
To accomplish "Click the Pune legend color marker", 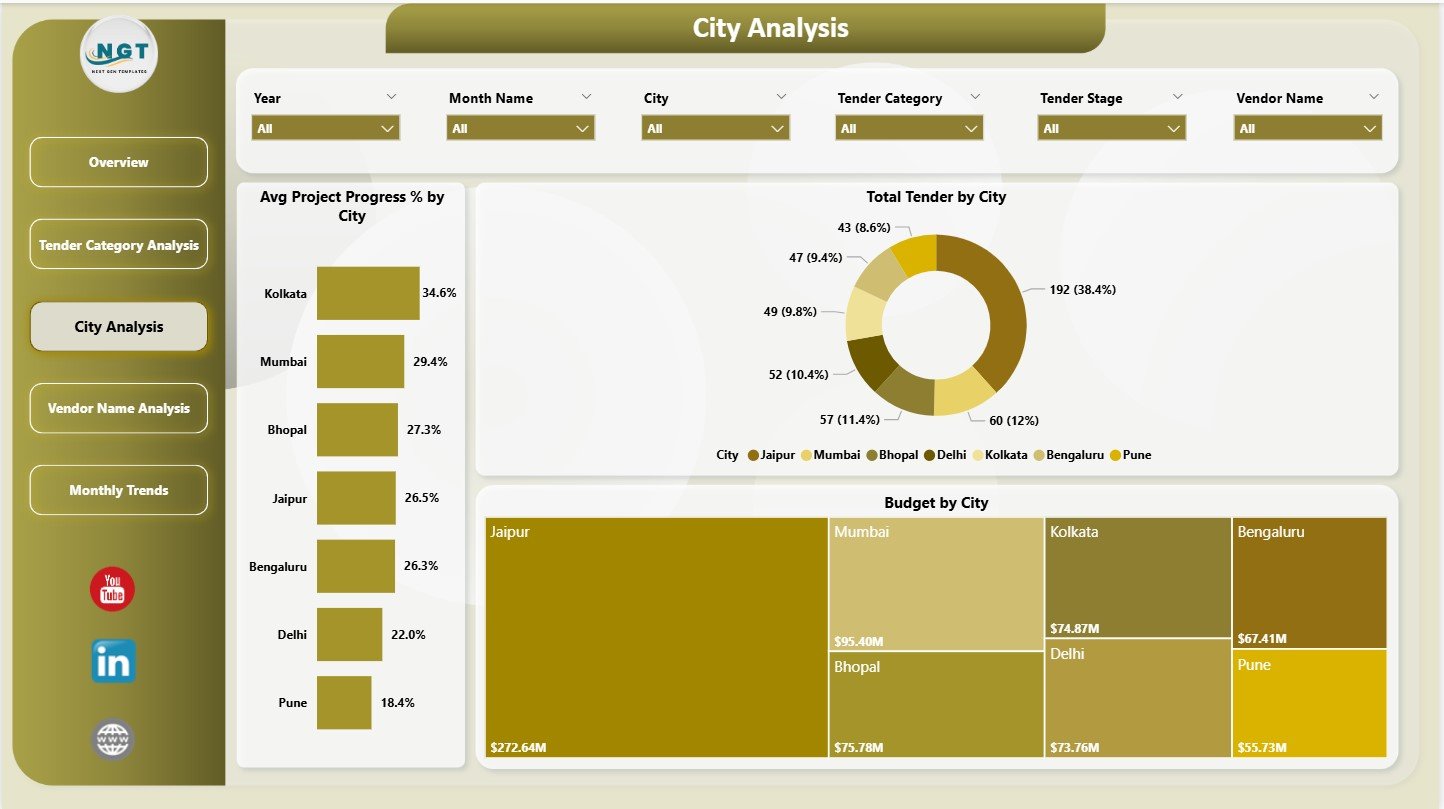I will pyautogui.click(x=1114, y=455).
